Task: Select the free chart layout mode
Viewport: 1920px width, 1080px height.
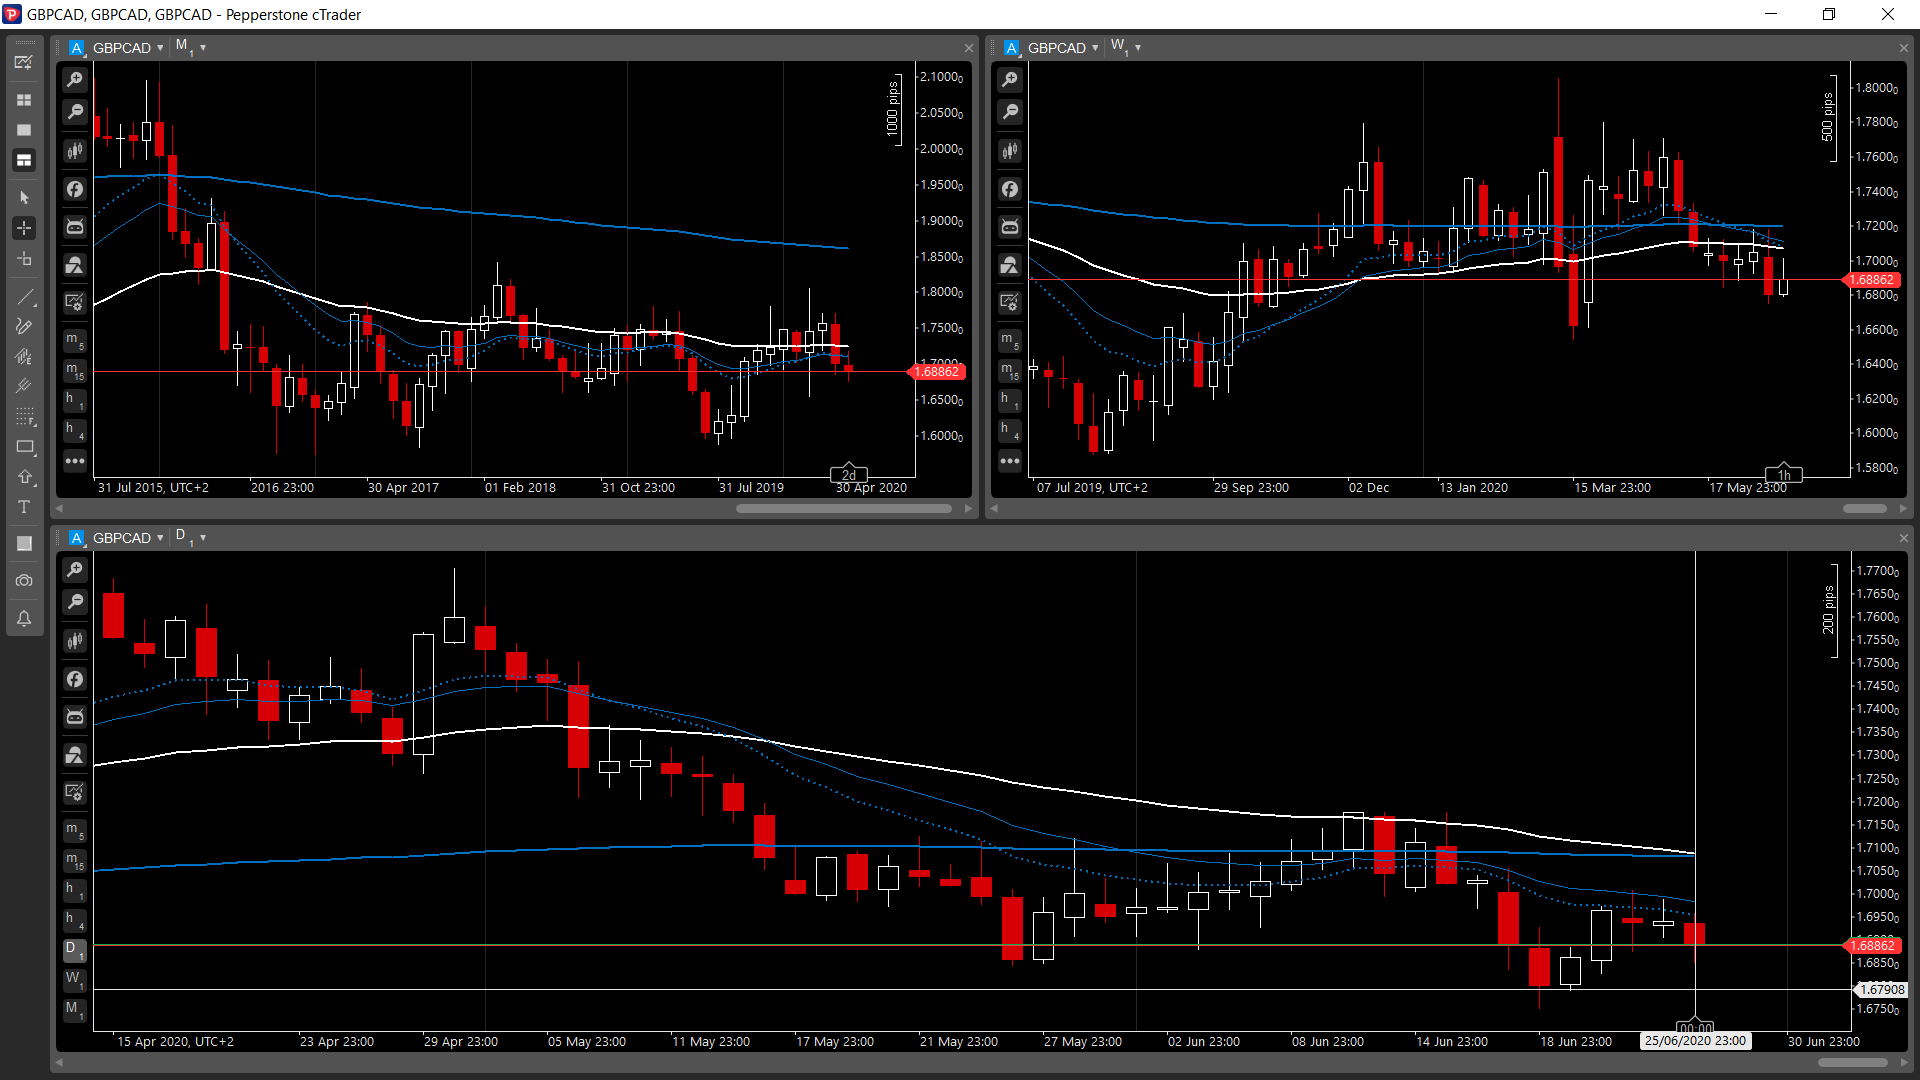Action: tap(24, 160)
